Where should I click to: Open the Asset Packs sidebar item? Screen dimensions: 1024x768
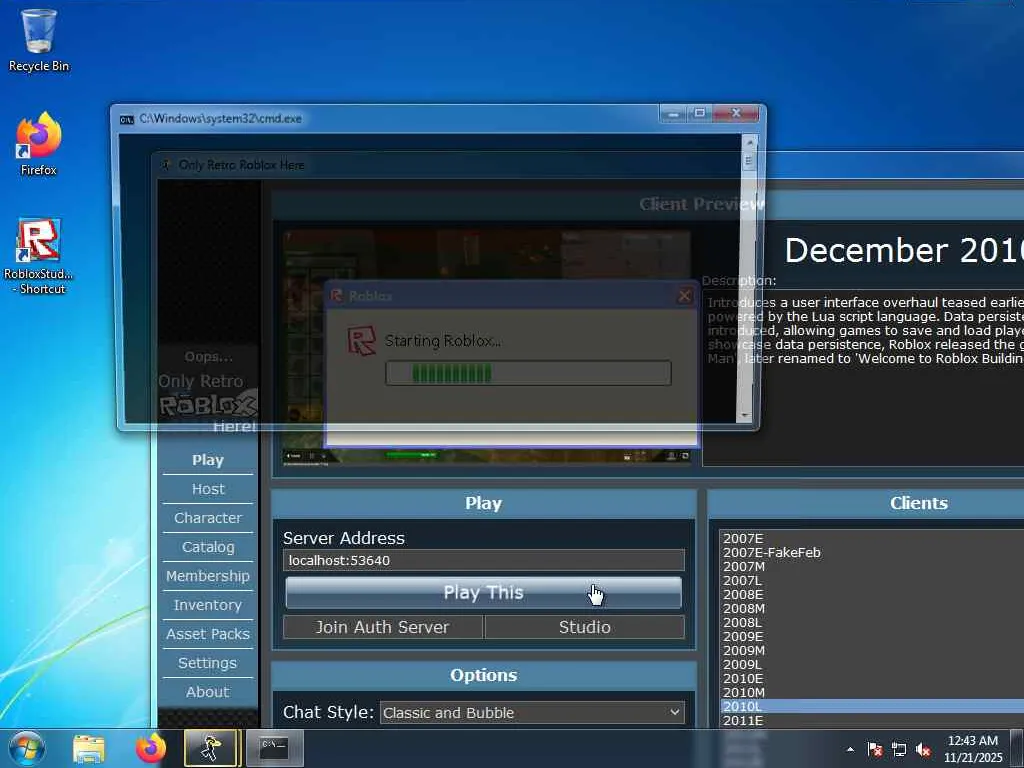click(x=208, y=633)
